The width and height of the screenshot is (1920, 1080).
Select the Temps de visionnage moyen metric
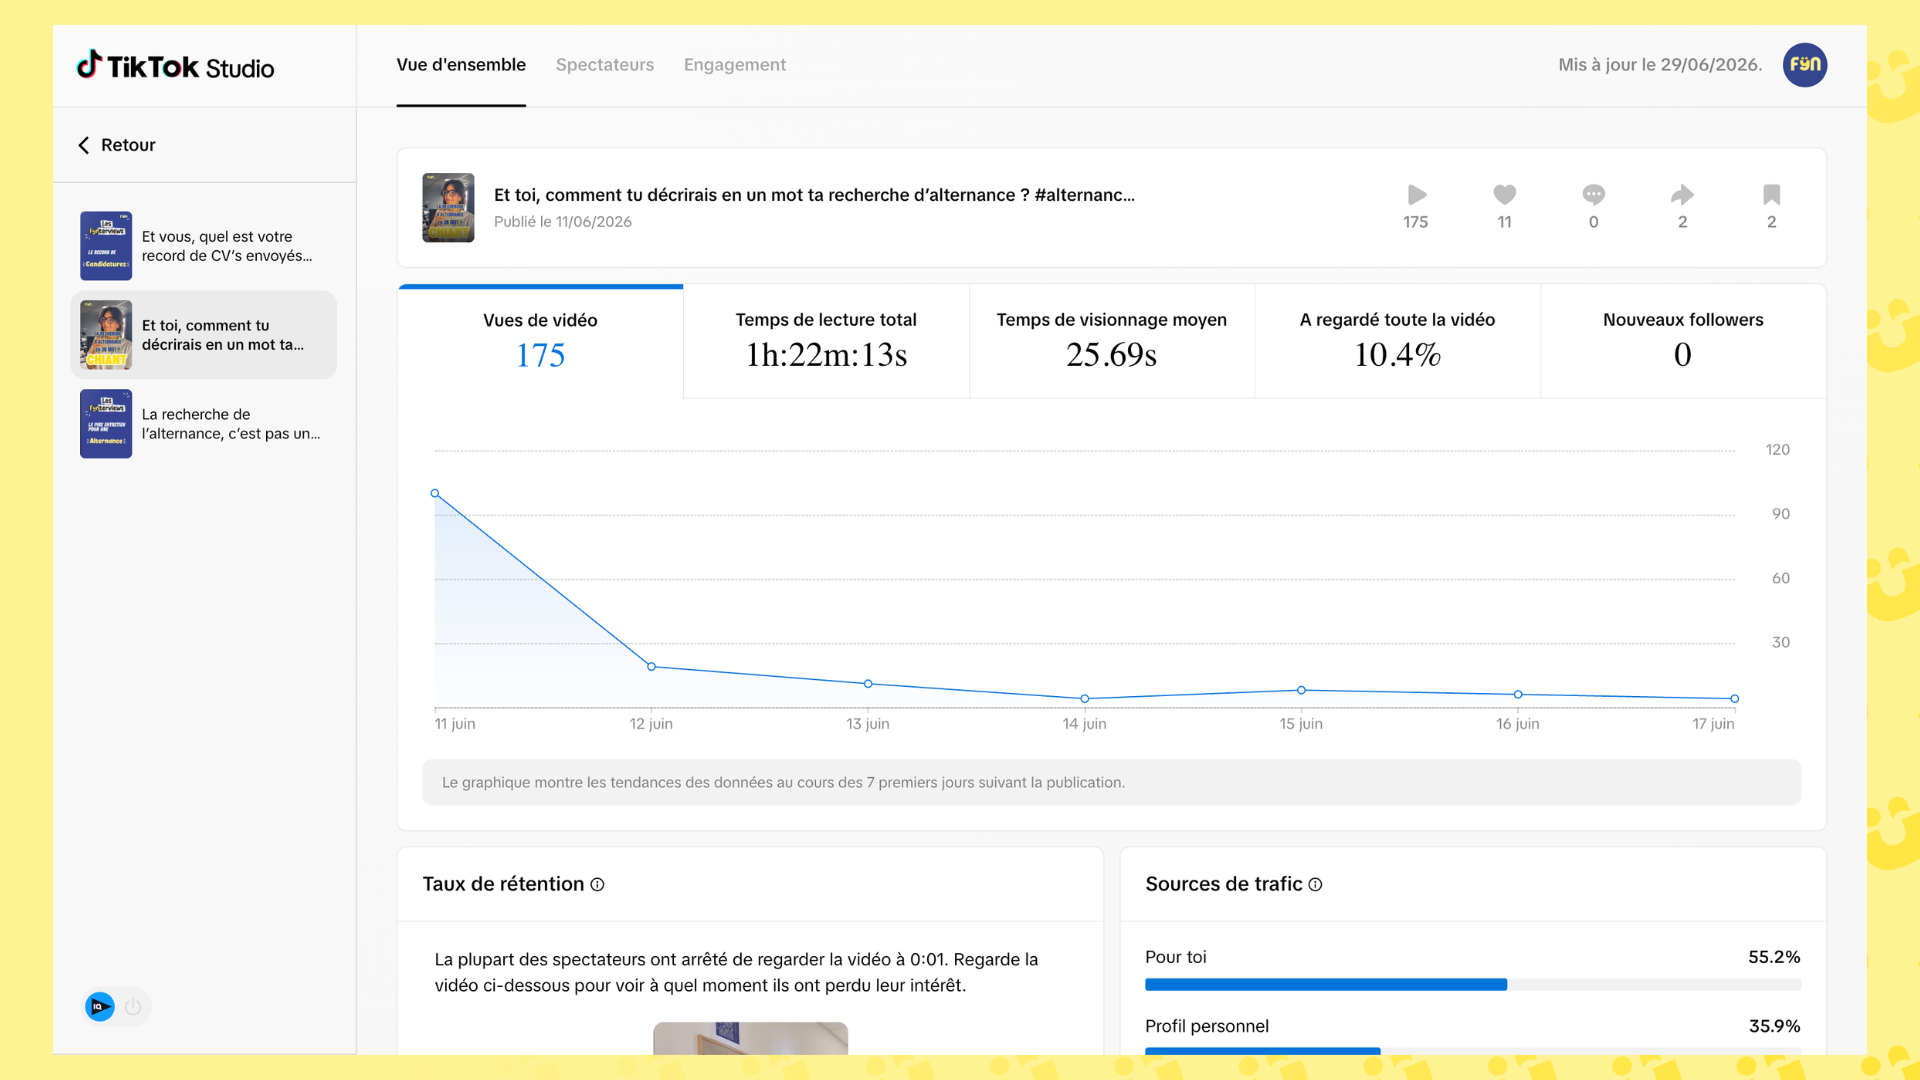click(x=1111, y=341)
